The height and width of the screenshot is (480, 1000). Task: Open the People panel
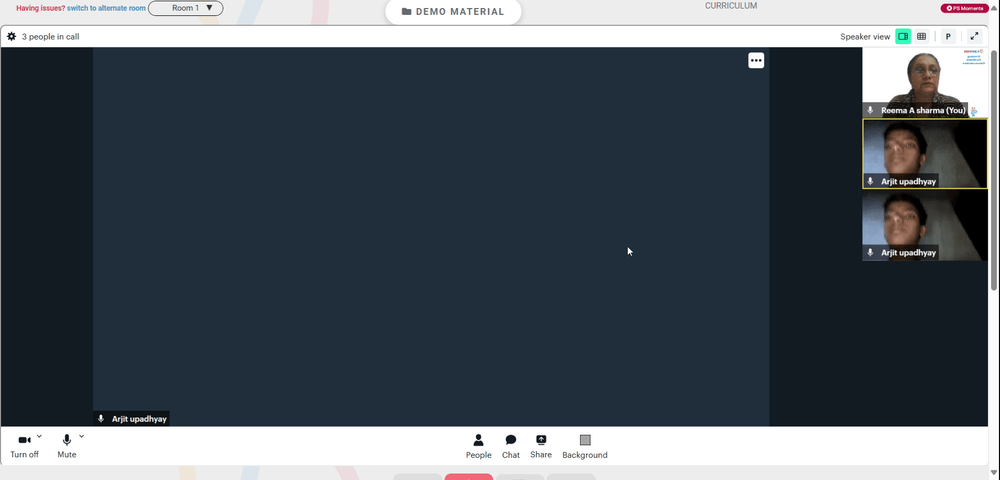pyautogui.click(x=478, y=446)
